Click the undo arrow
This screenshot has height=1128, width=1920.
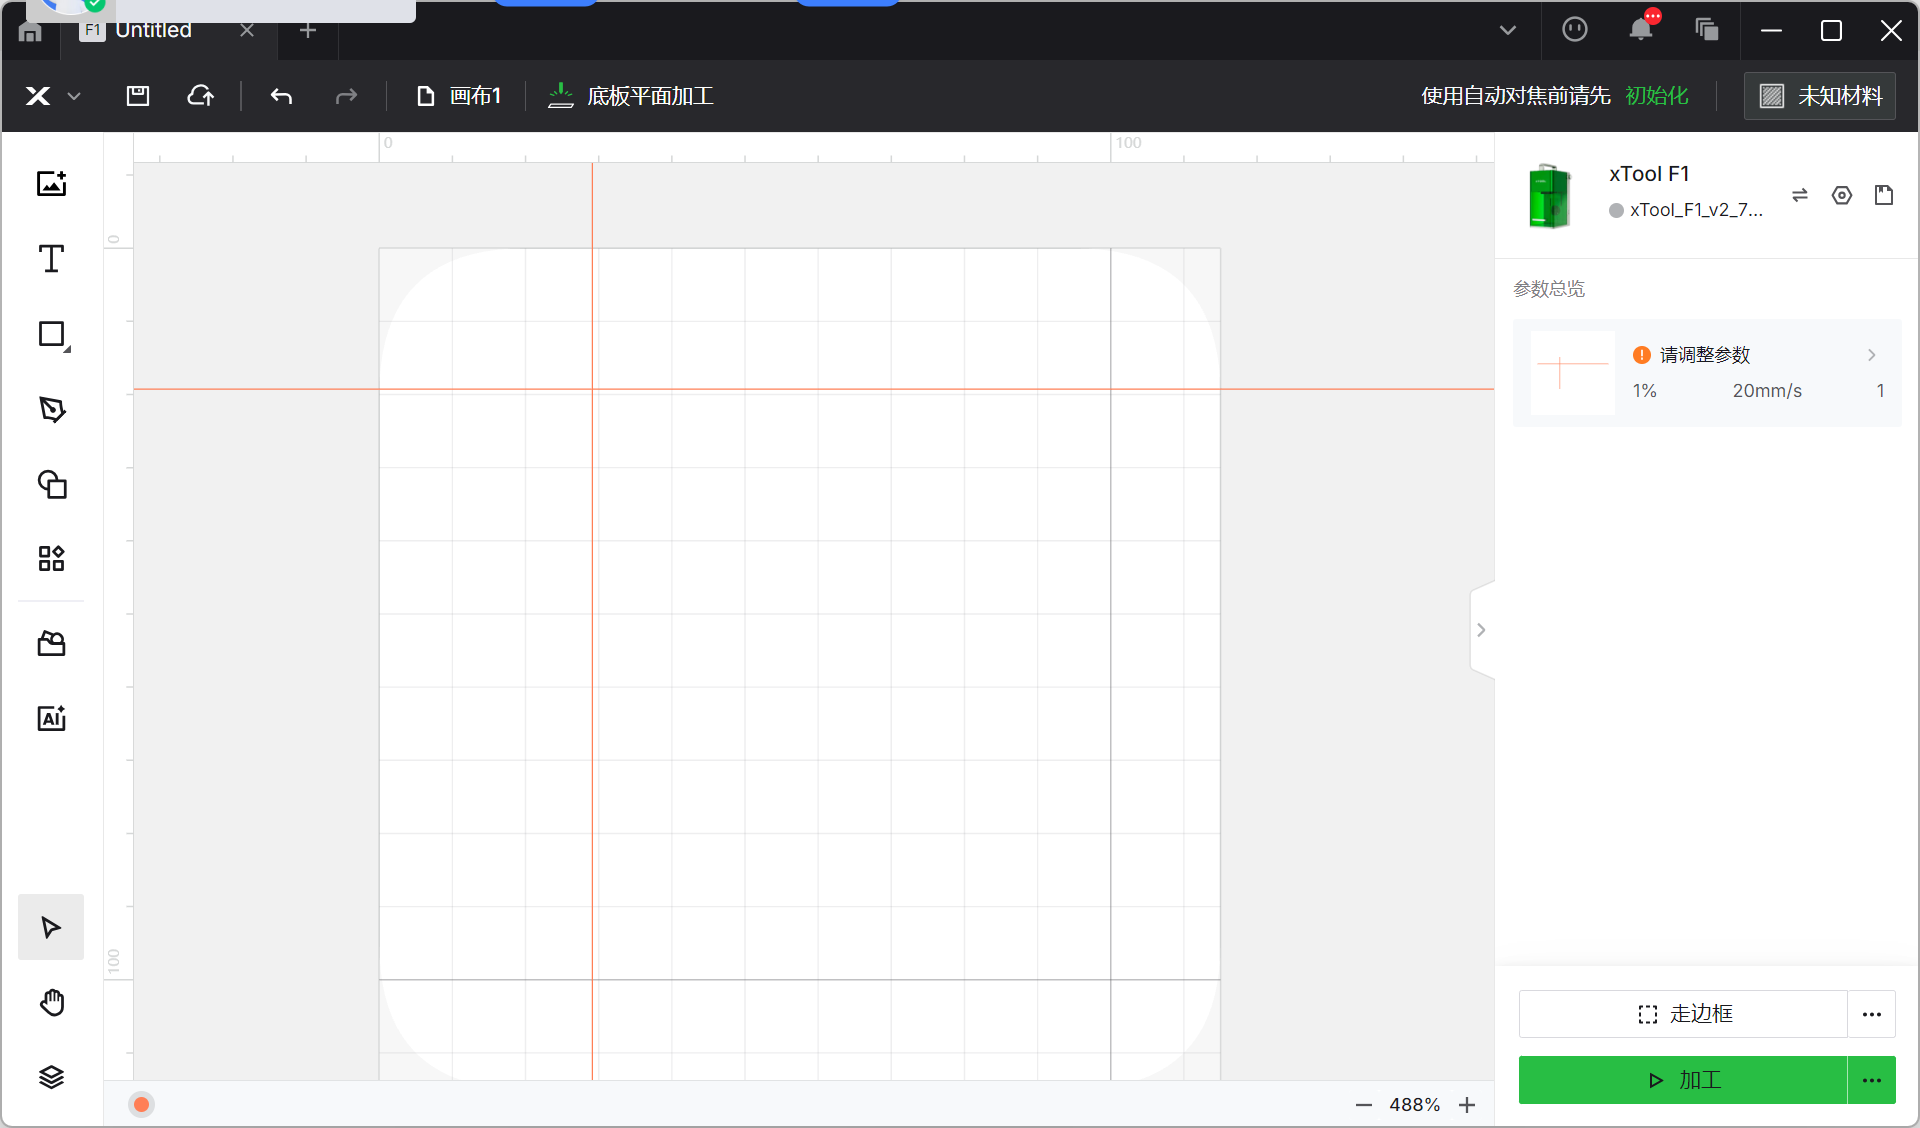(x=281, y=96)
